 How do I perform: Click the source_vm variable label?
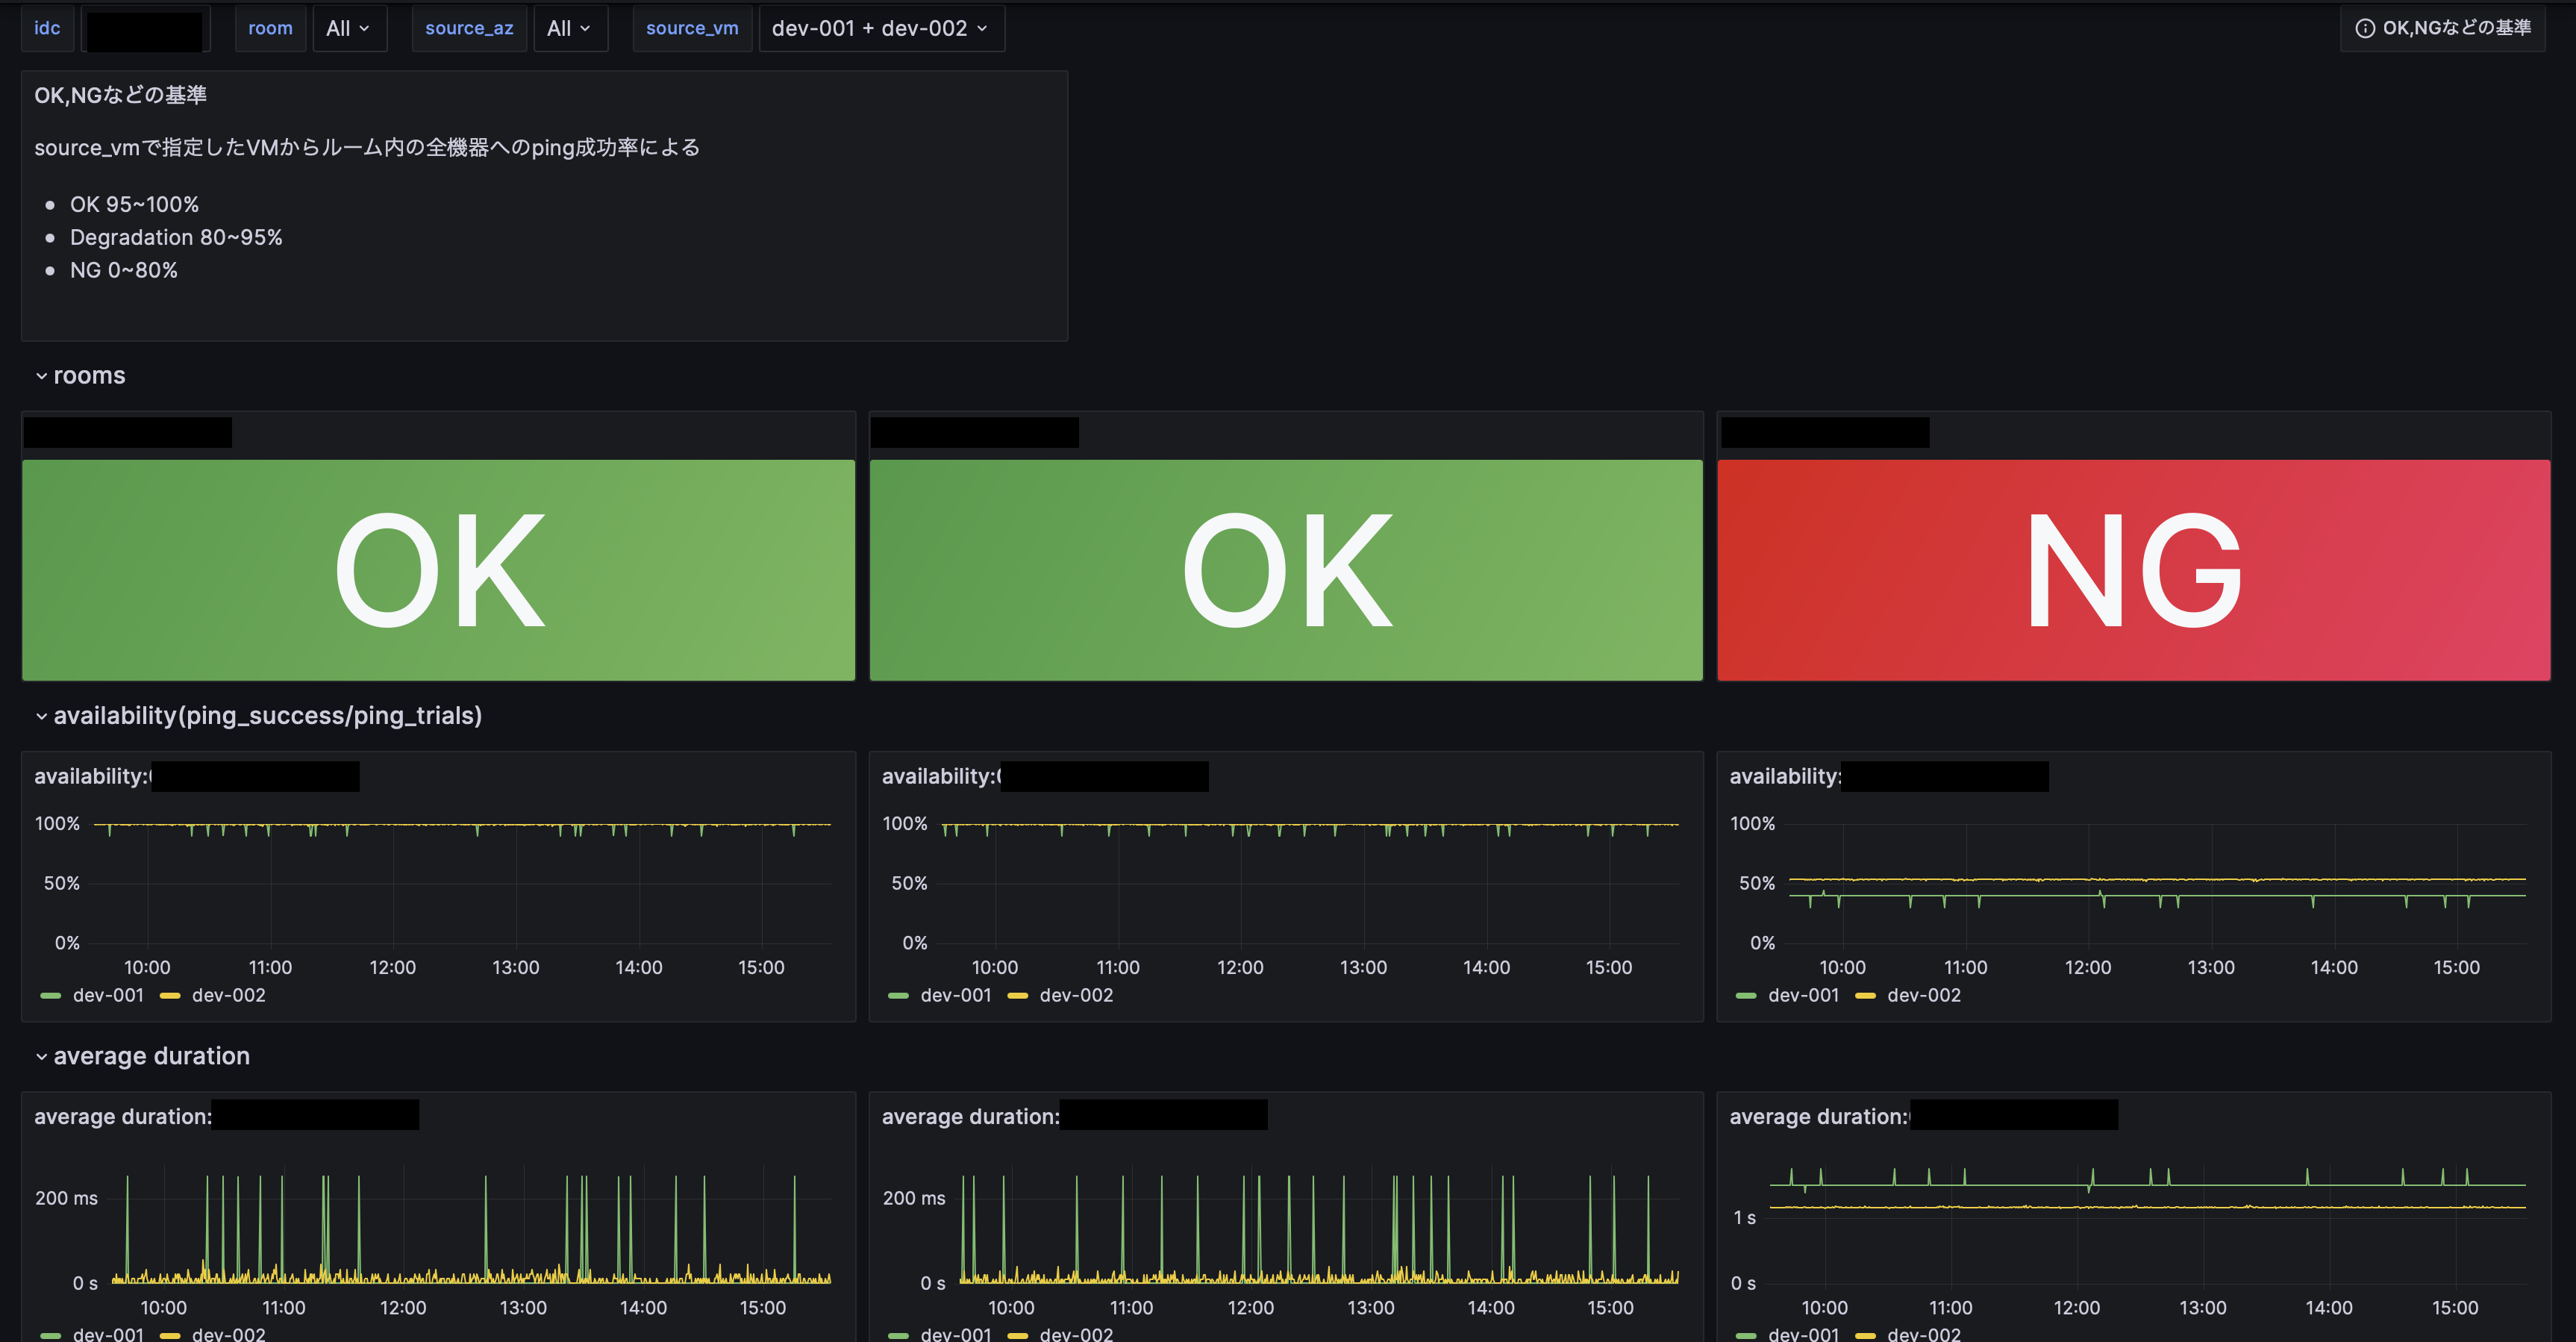(x=692, y=28)
